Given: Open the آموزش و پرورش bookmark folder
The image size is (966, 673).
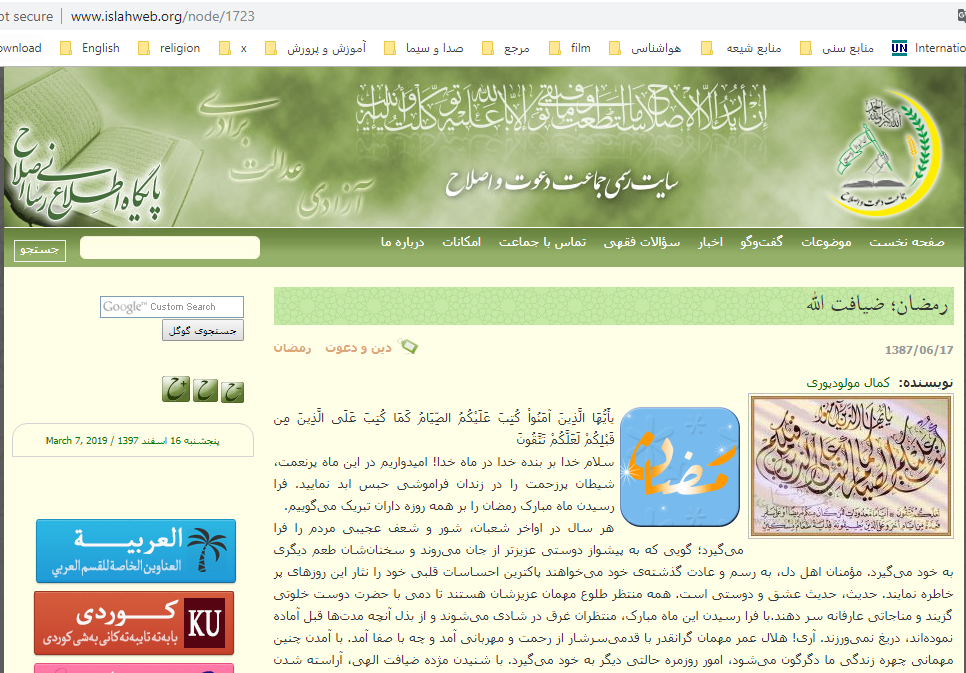Looking at the screenshot, I should pyautogui.click(x=315, y=48).
